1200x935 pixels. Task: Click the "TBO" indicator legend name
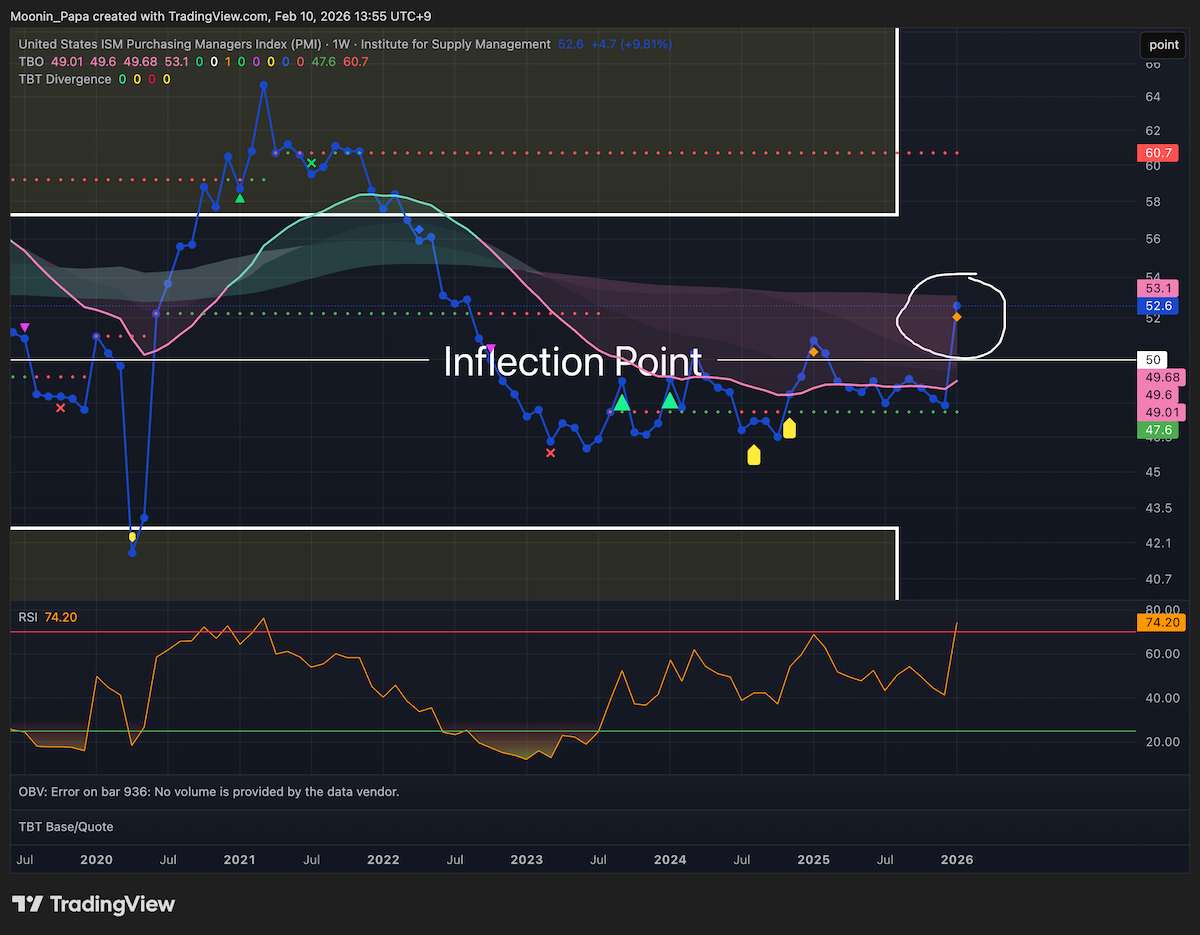pos(31,62)
